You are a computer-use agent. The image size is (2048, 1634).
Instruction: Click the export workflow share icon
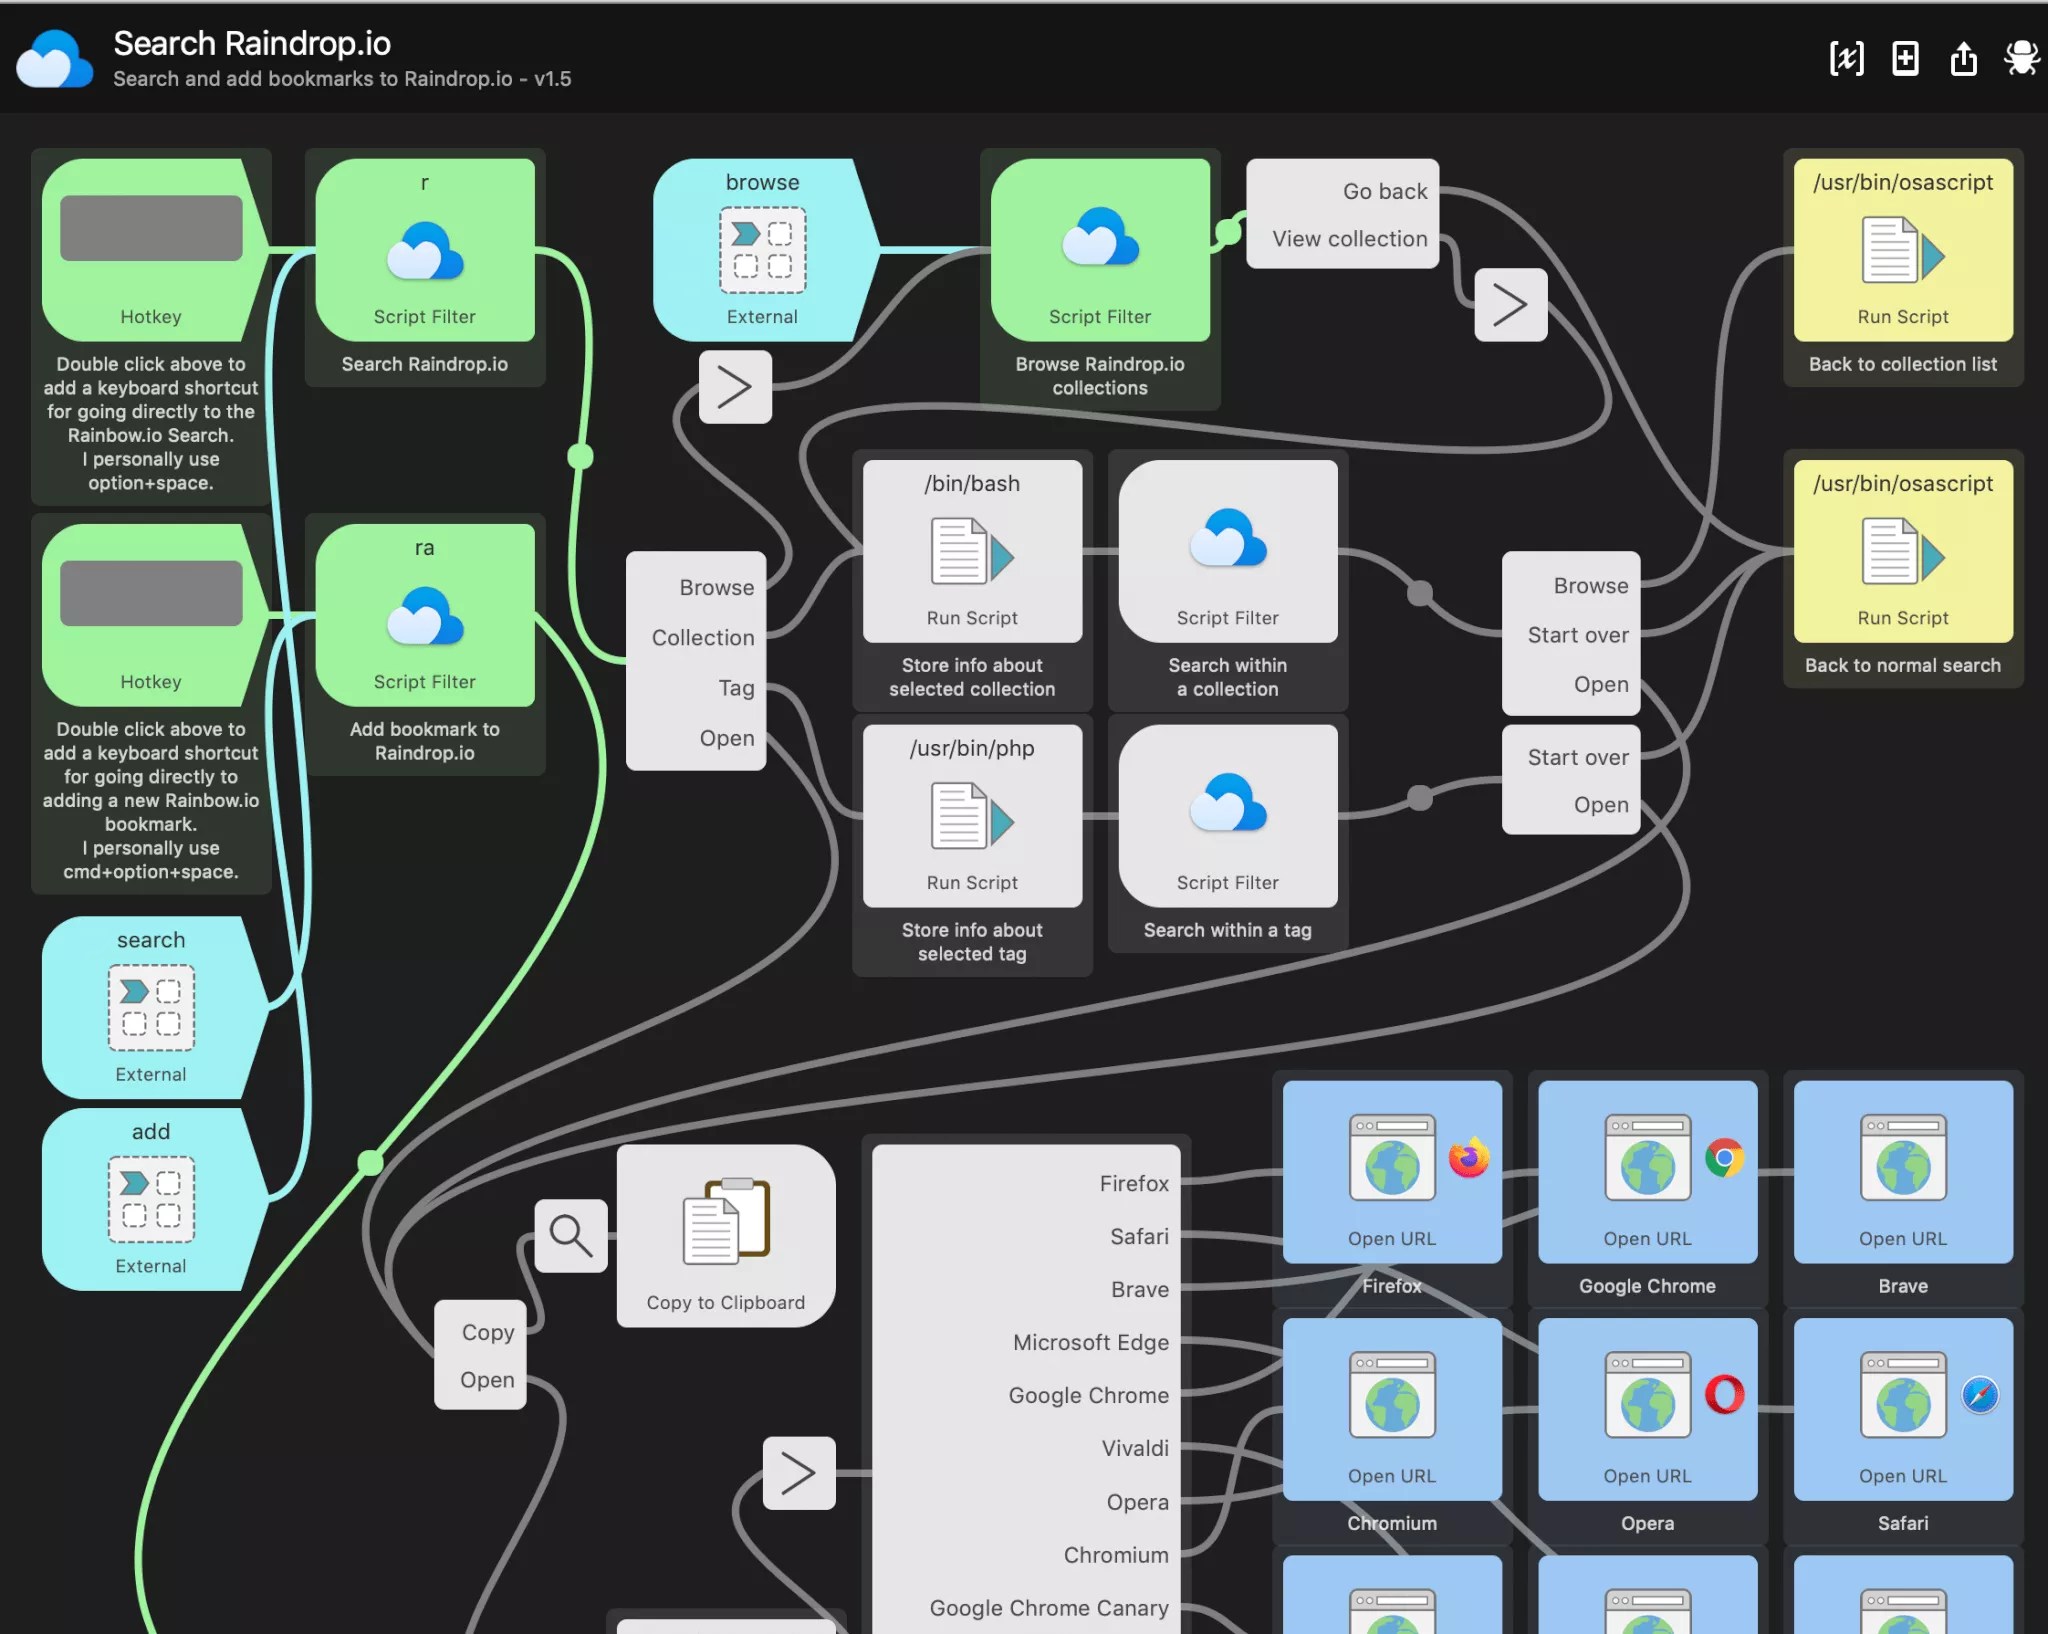click(x=1963, y=59)
